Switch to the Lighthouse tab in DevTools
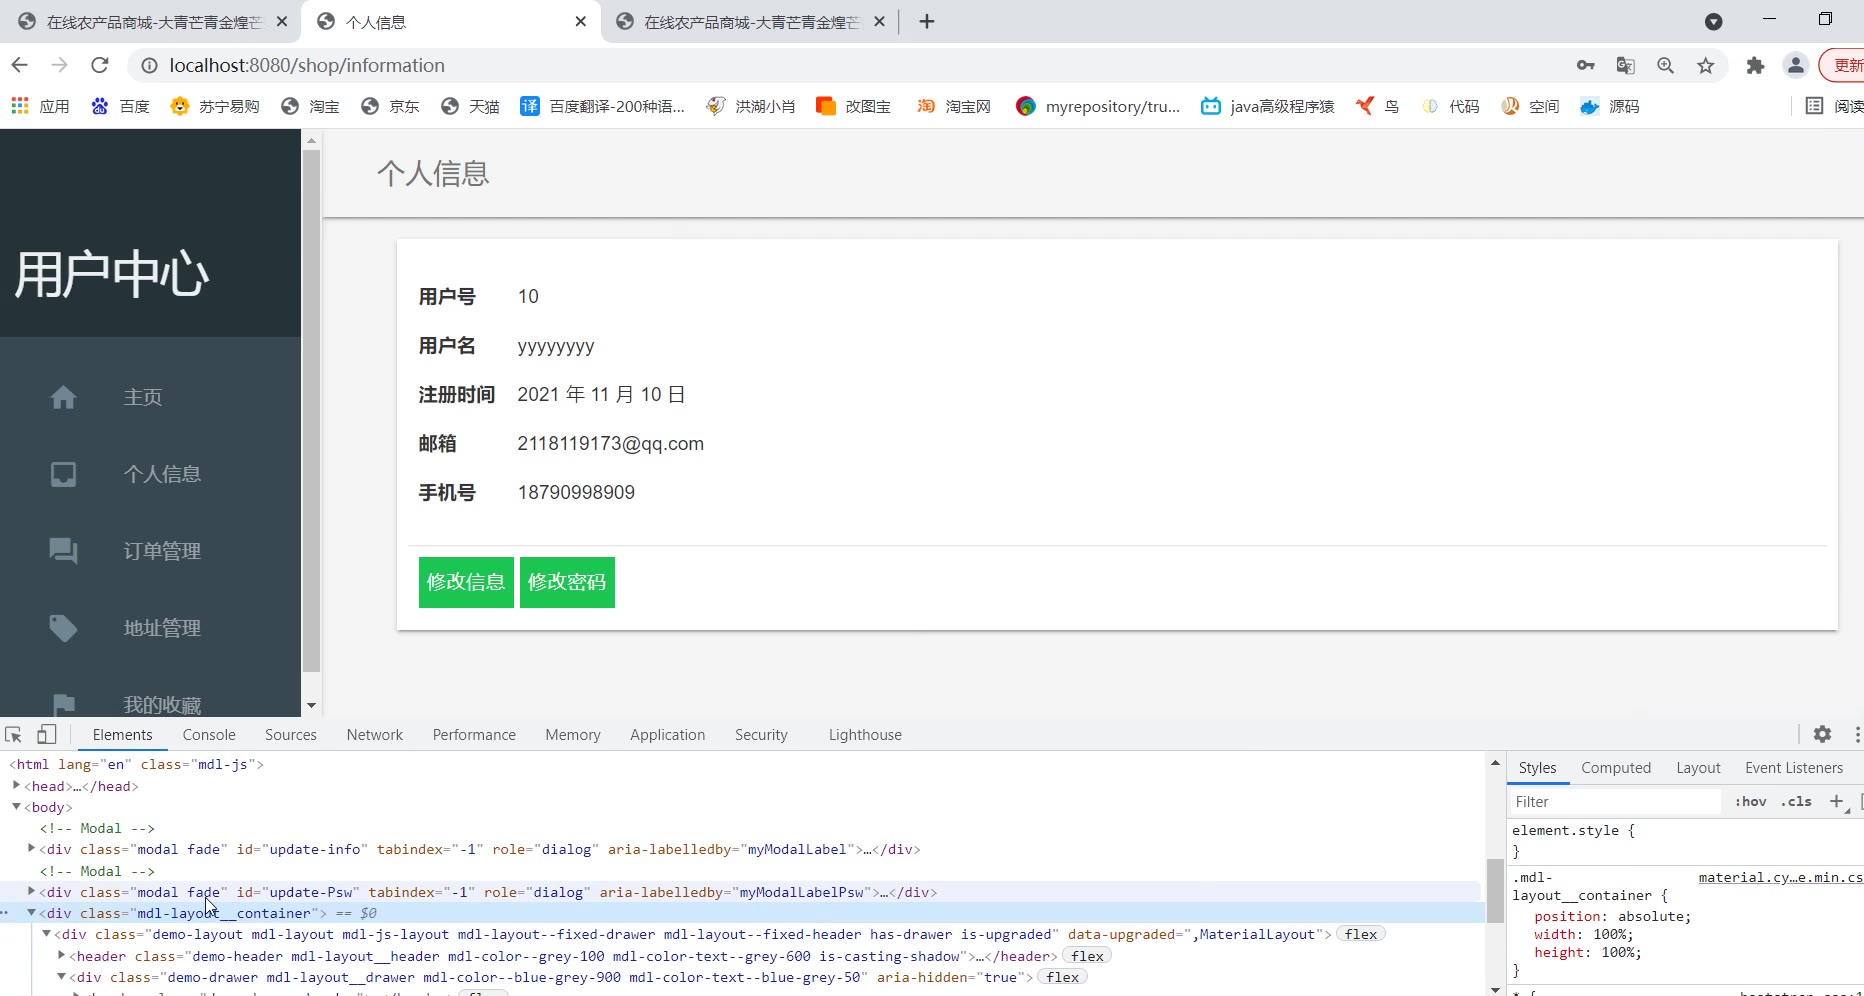The image size is (1864, 996). pyautogui.click(x=865, y=734)
